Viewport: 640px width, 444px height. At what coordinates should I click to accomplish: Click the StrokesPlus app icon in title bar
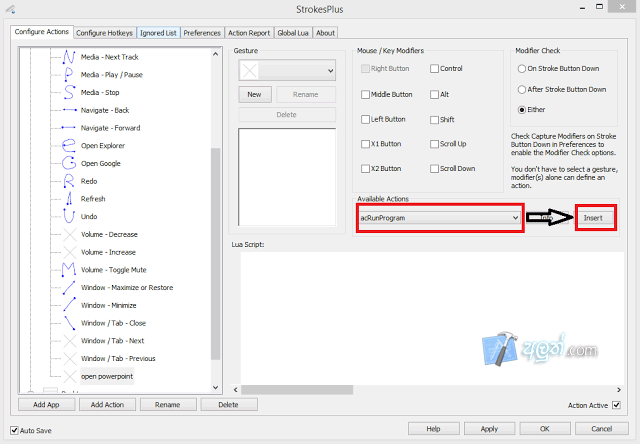pos(10,9)
